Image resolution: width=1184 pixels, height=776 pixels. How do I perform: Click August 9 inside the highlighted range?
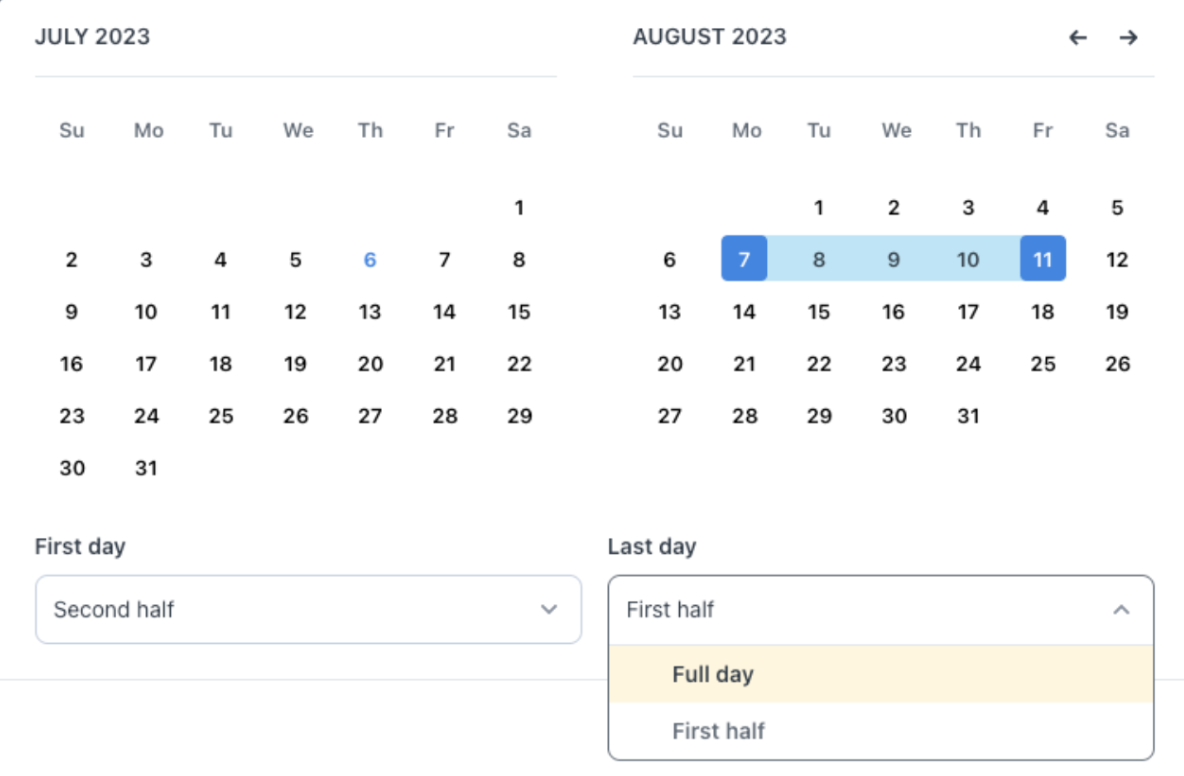(893, 259)
